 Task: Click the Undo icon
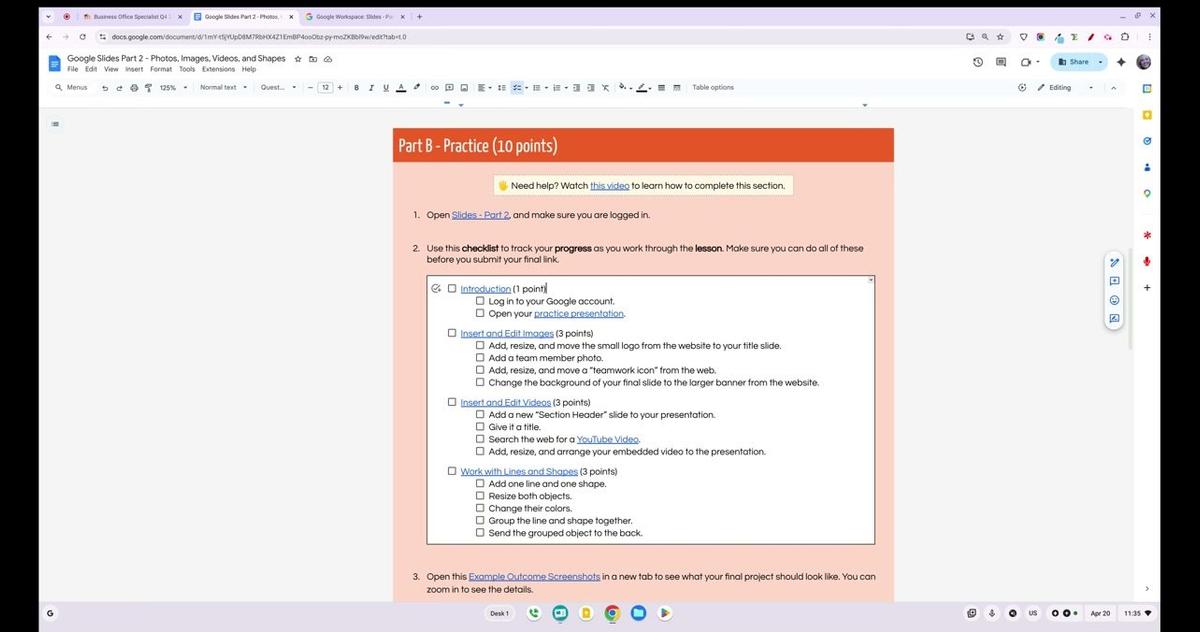(104, 87)
